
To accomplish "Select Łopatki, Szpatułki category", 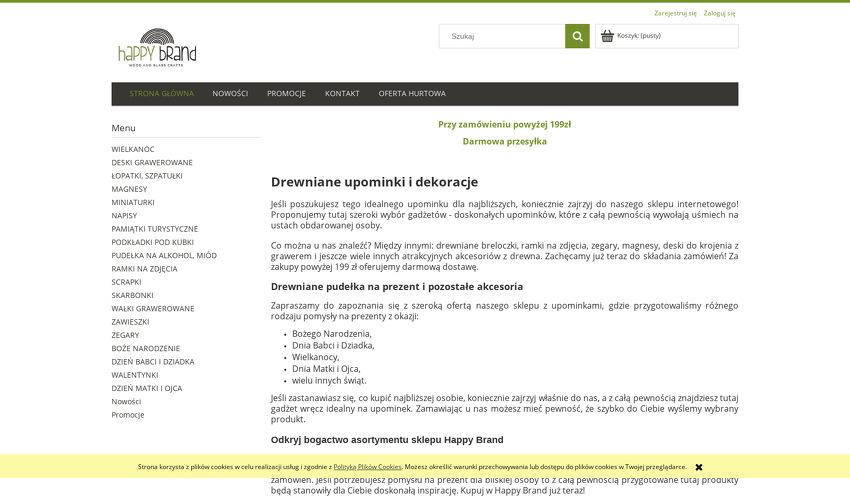I will (x=147, y=176).
